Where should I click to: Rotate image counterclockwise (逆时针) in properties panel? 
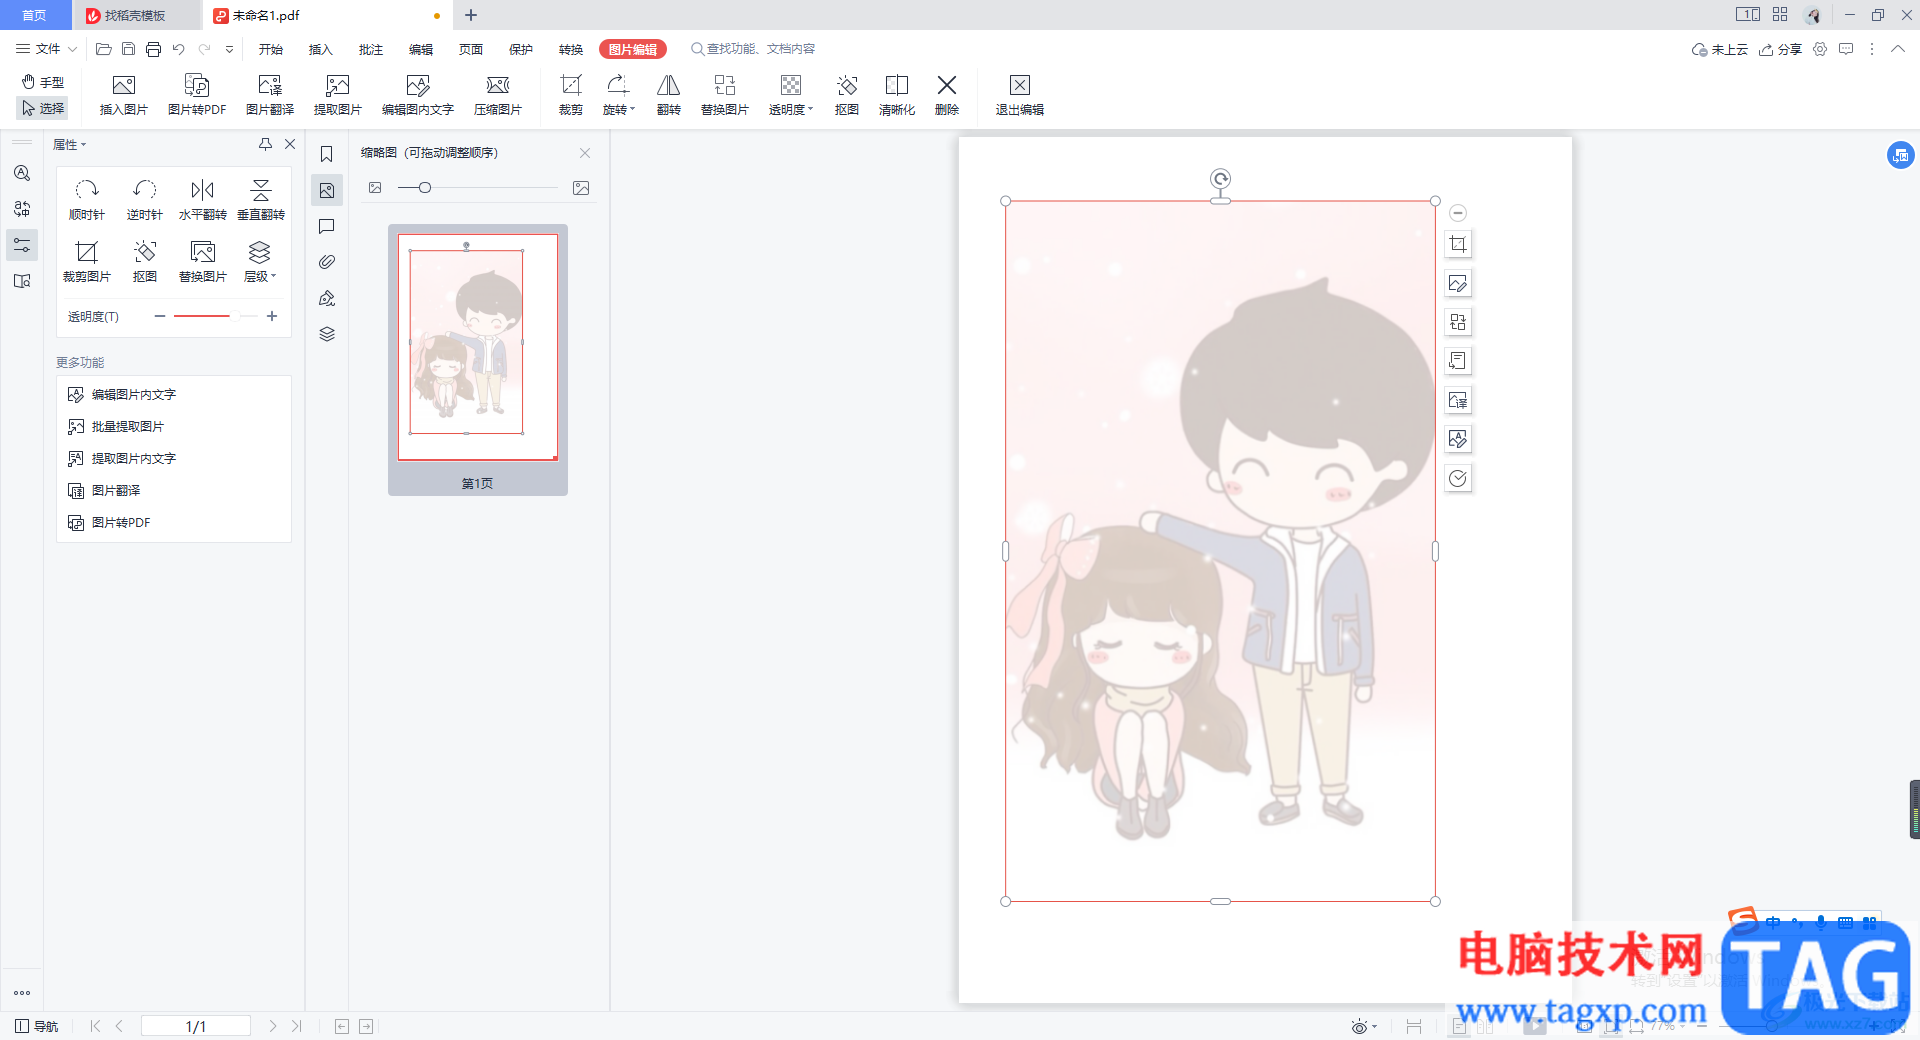(x=145, y=200)
